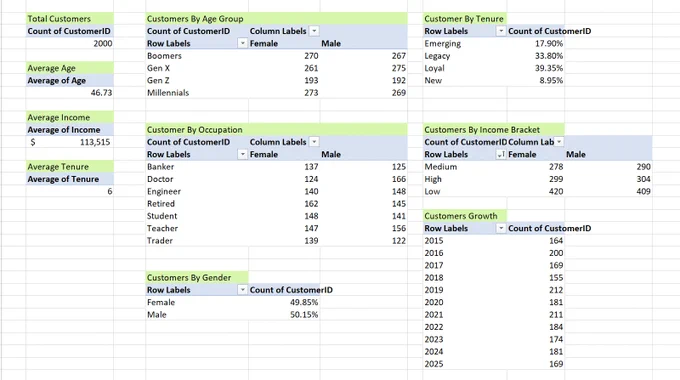Open Row Labels filter in Customers Growth table

pos(500,228)
